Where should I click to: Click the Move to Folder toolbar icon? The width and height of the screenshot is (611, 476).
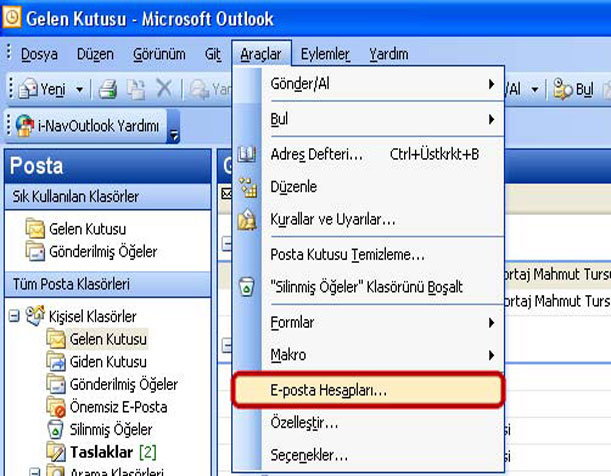click(x=136, y=89)
